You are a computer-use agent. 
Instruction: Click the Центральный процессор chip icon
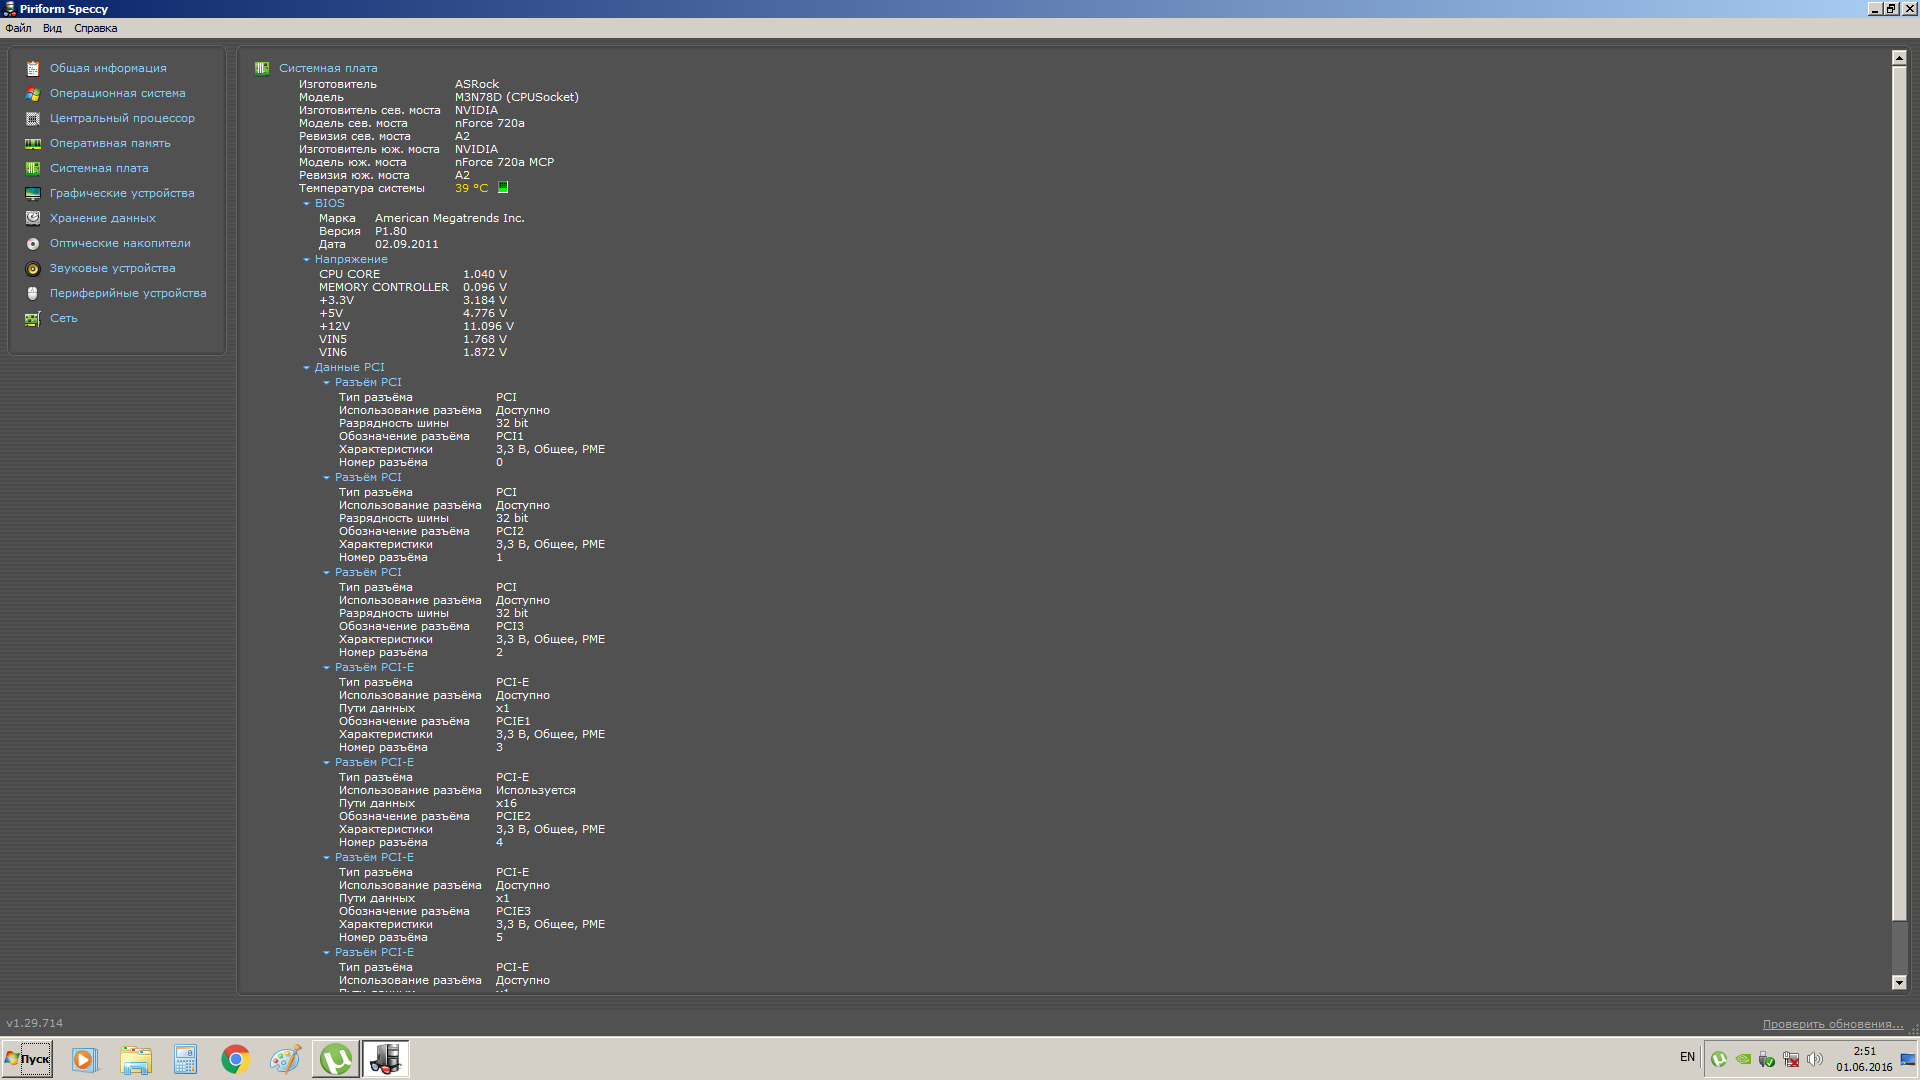click(33, 118)
